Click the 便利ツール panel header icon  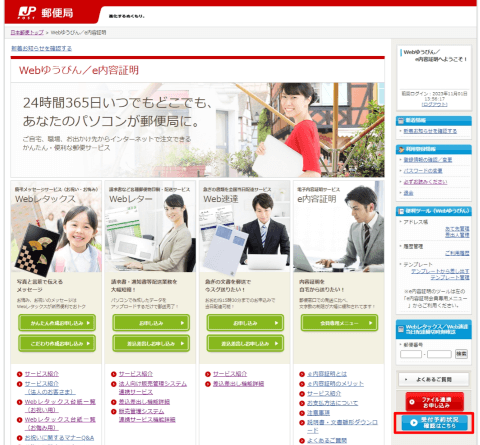(x=400, y=211)
